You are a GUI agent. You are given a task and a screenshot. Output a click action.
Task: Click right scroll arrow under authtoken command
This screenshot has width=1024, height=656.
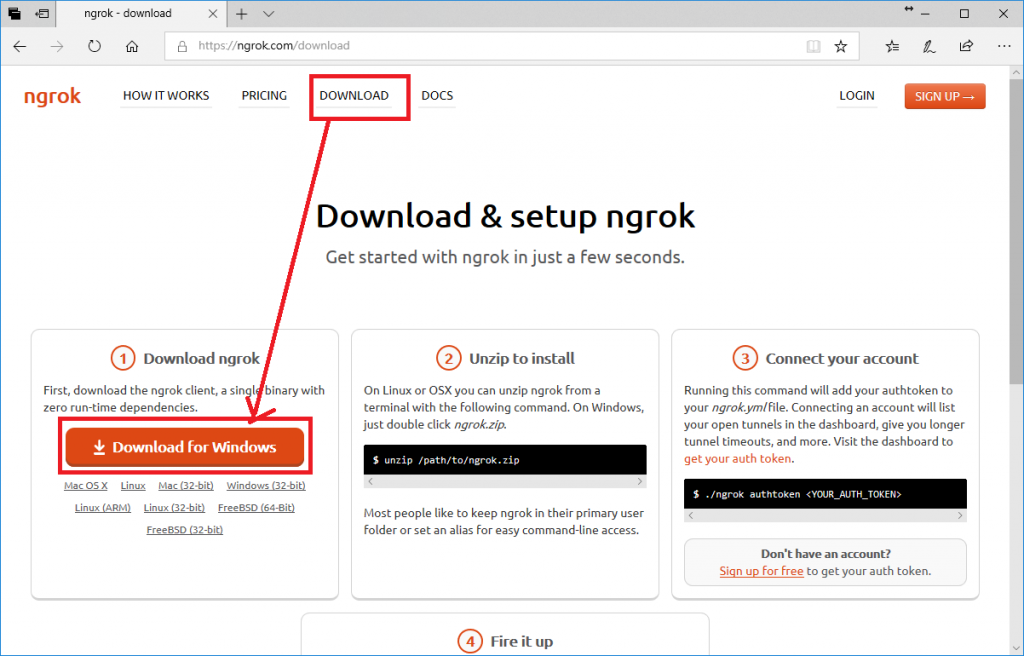click(959, 516)
